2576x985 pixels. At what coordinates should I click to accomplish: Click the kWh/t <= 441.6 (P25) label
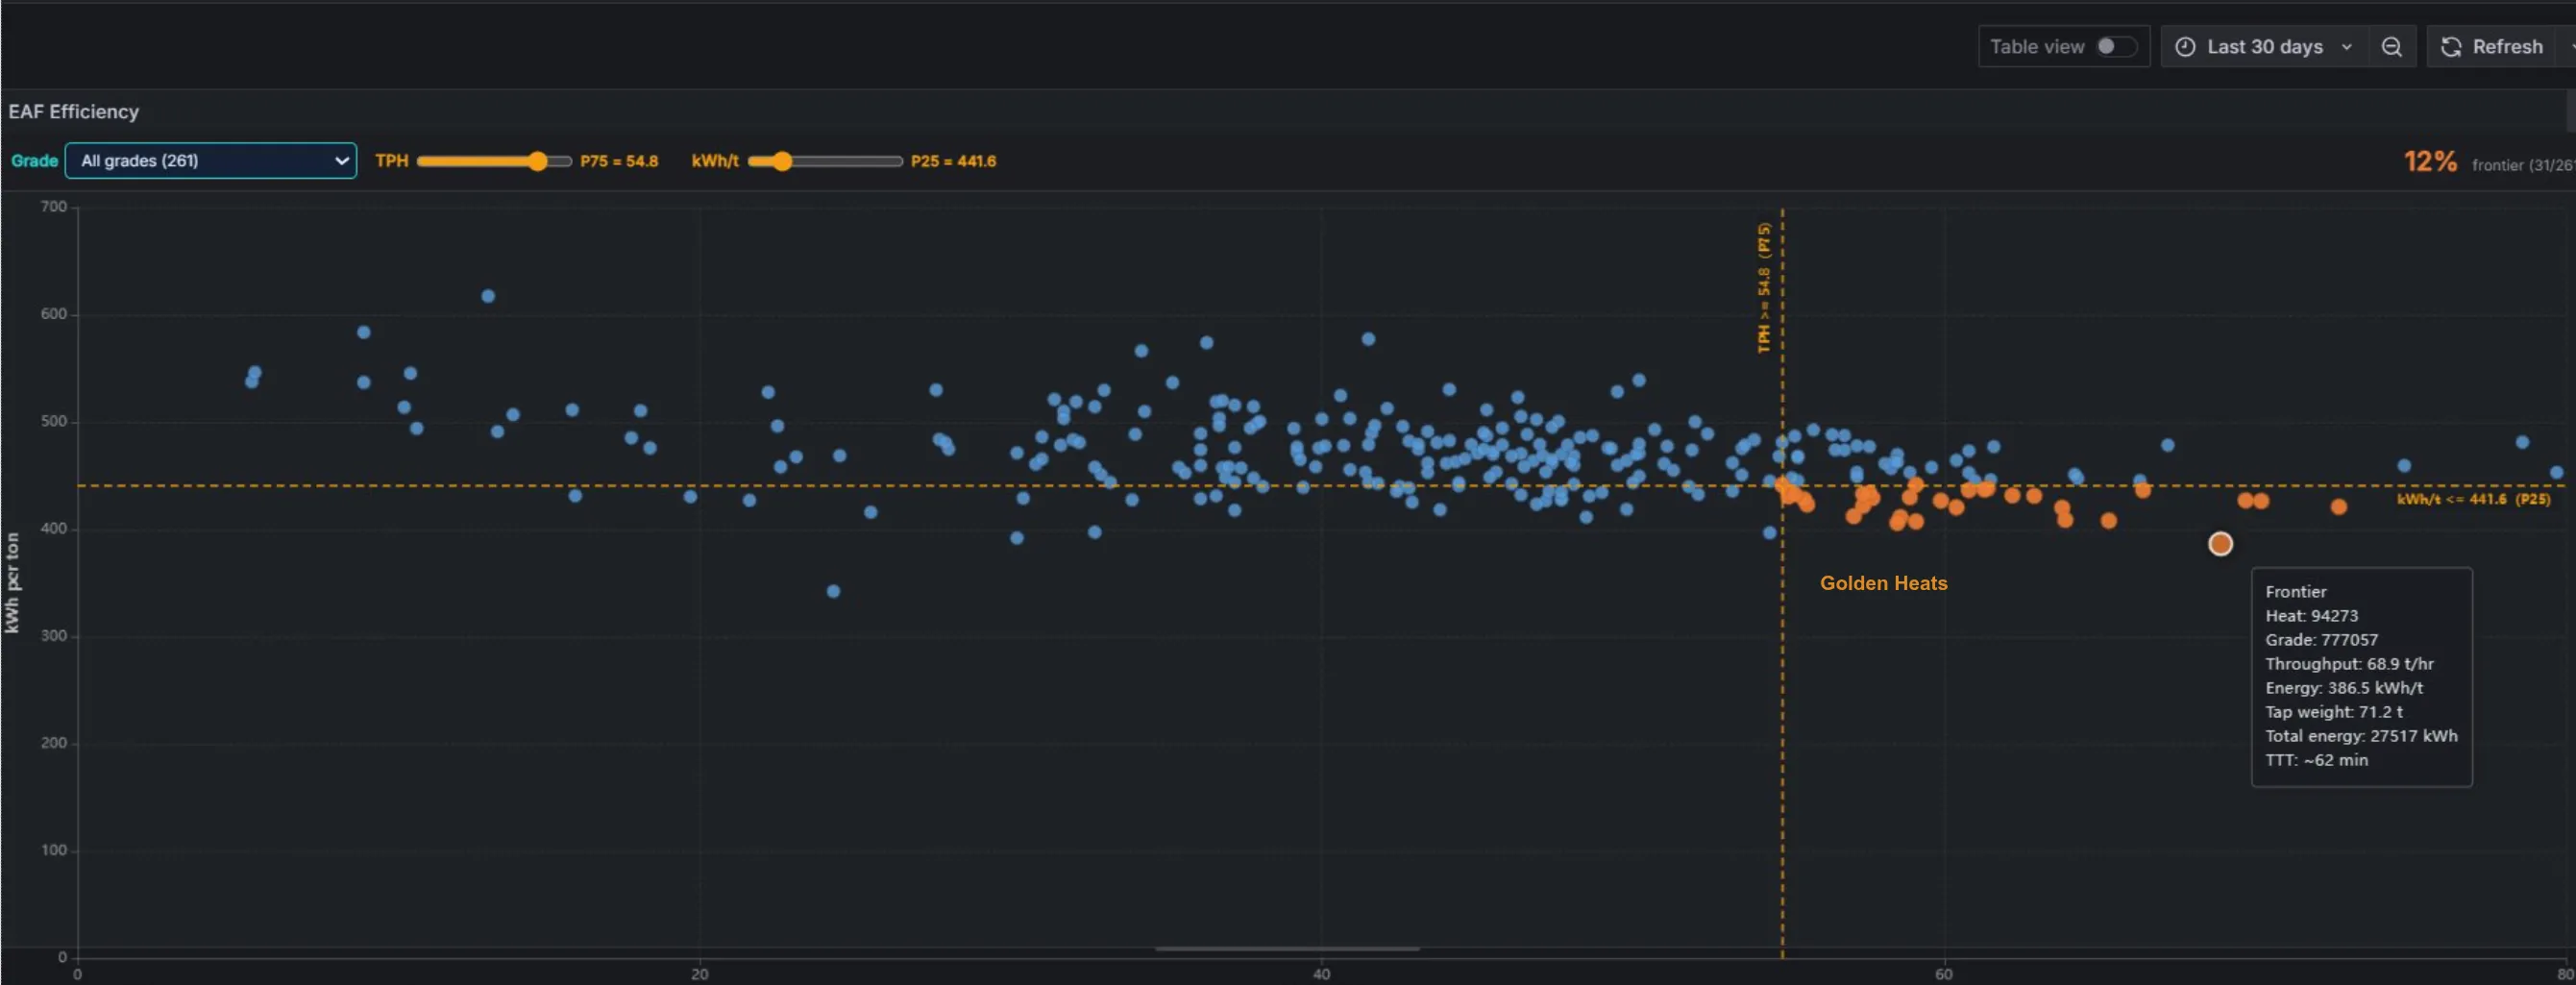click(2471, 498)
